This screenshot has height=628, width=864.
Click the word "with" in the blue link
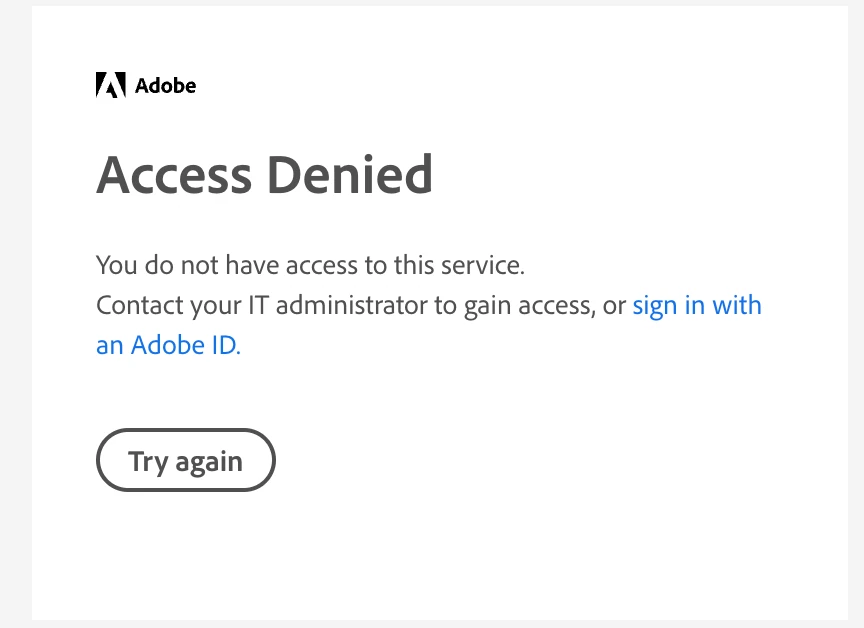click(x=737, y=305)
